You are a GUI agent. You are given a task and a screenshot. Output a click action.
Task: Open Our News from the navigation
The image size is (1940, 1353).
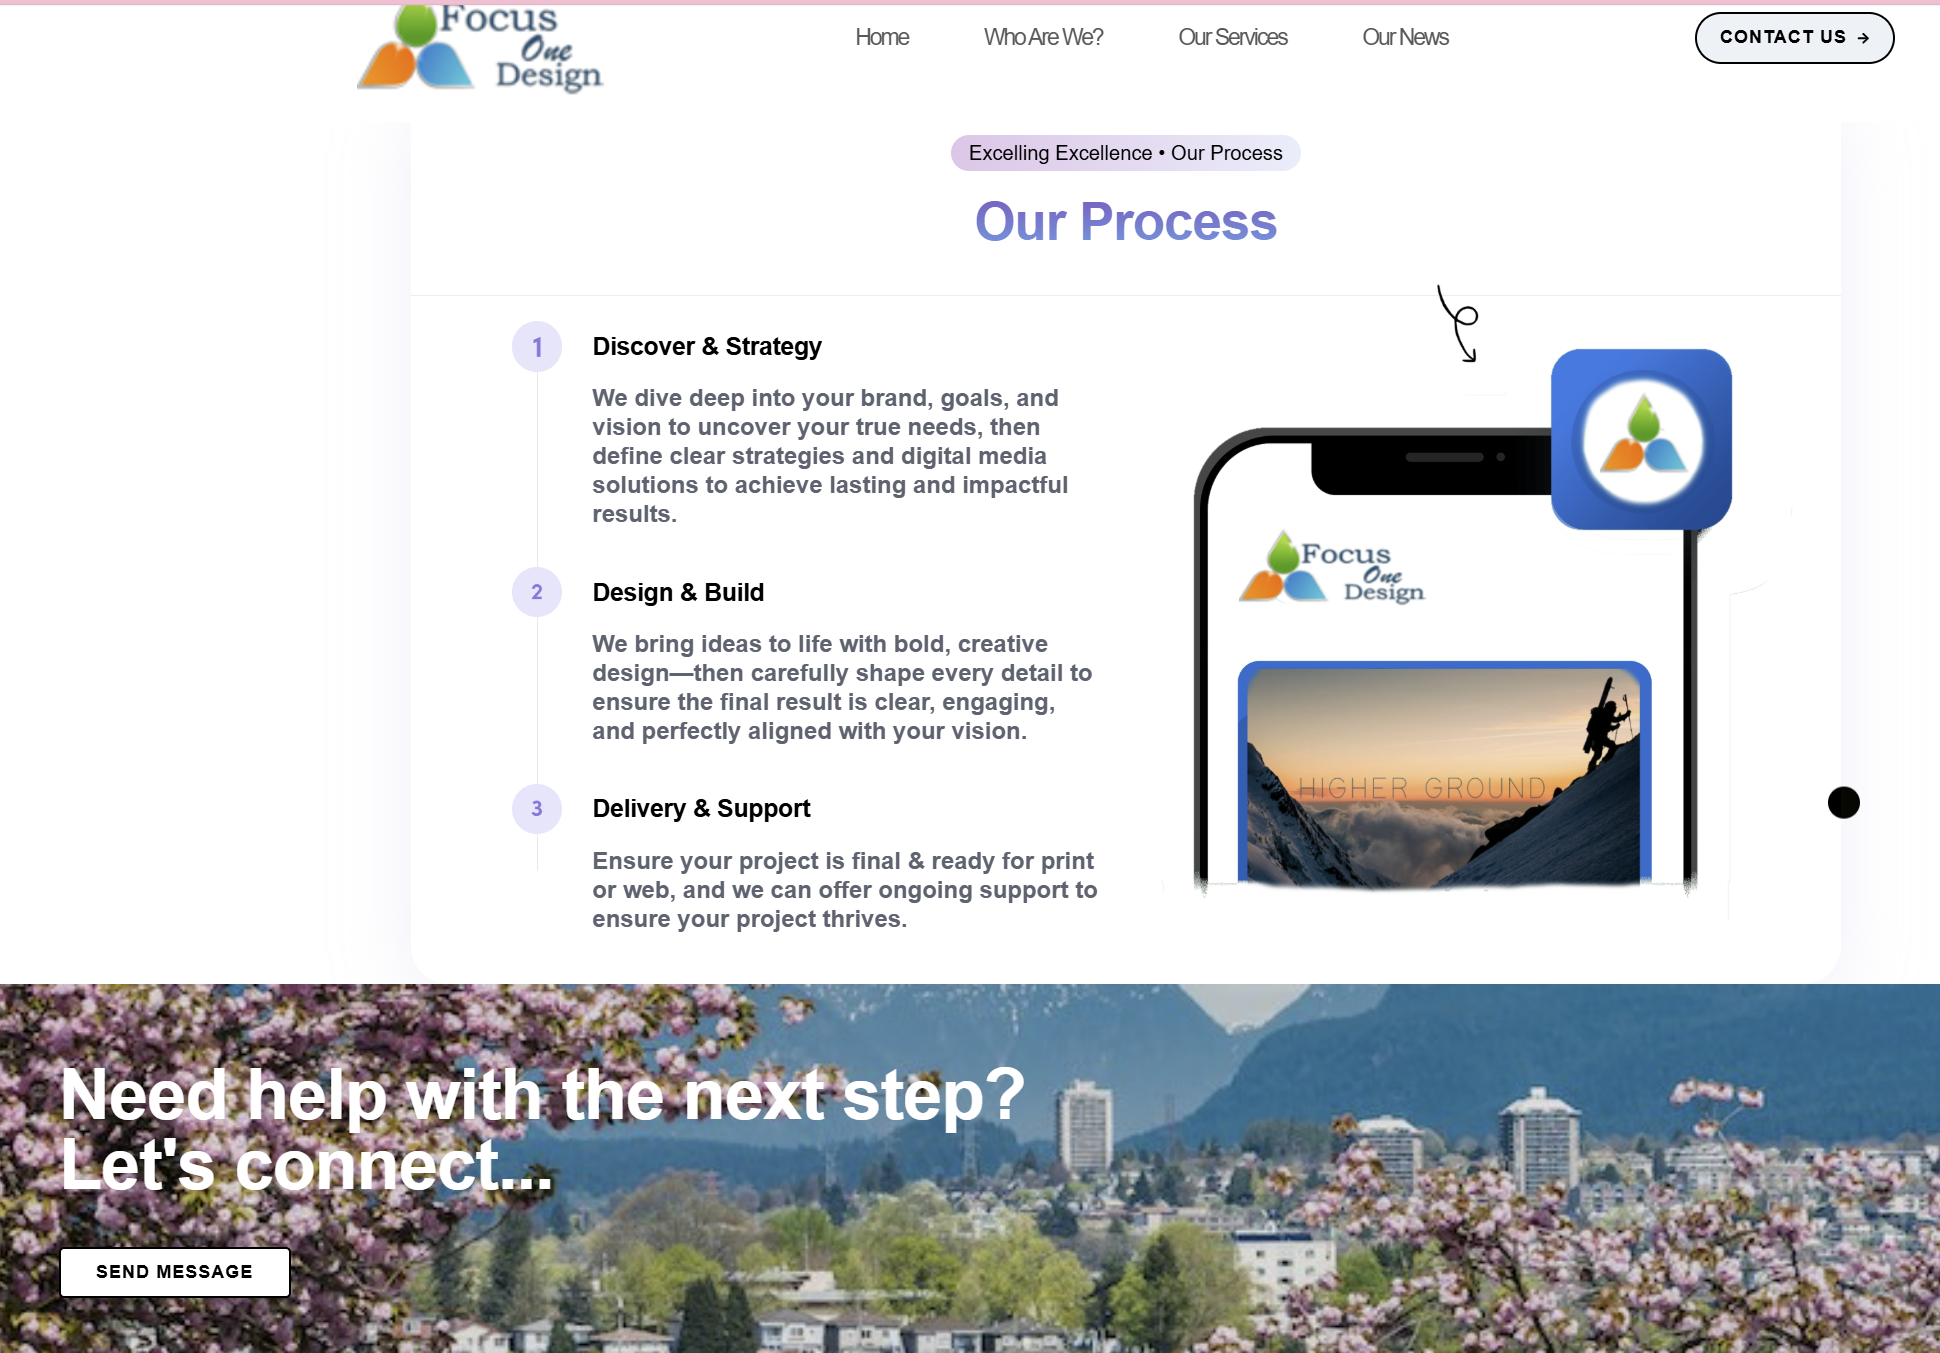click(1405, 37)
